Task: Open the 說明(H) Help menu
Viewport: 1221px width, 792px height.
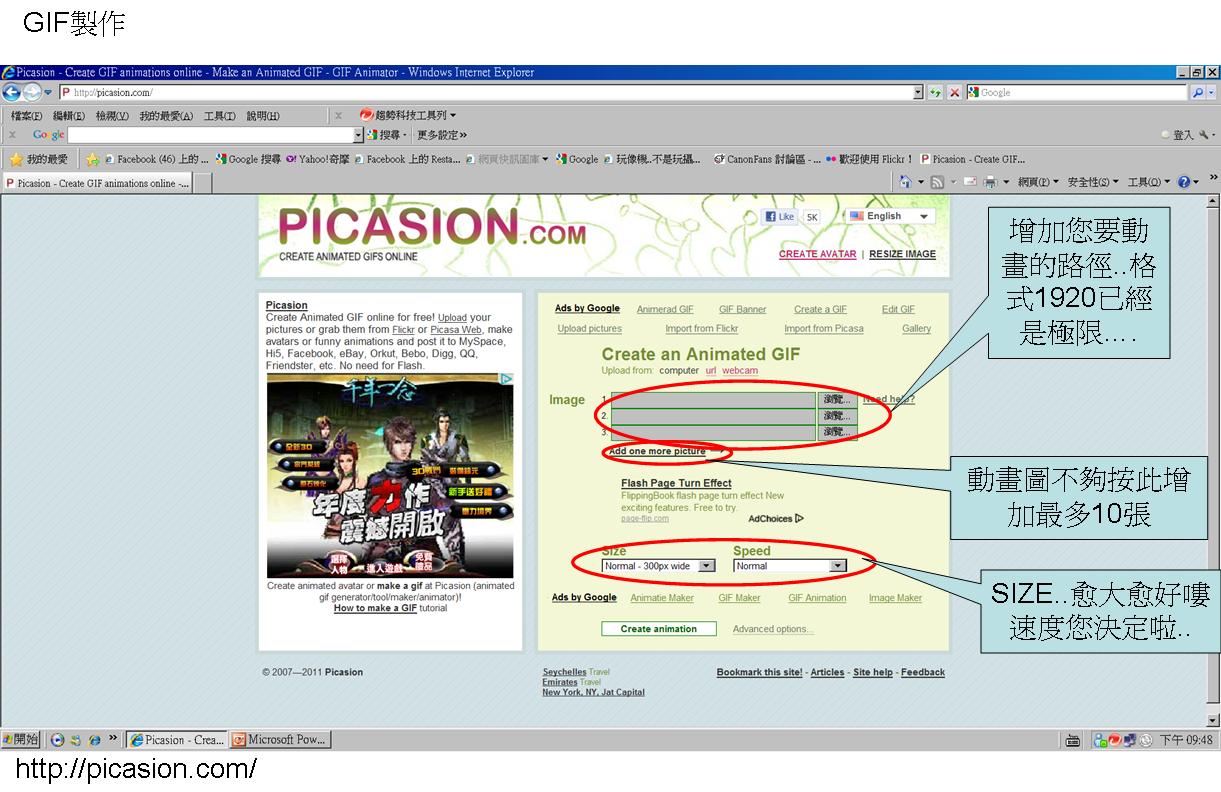Action: (x=263, y=116)
